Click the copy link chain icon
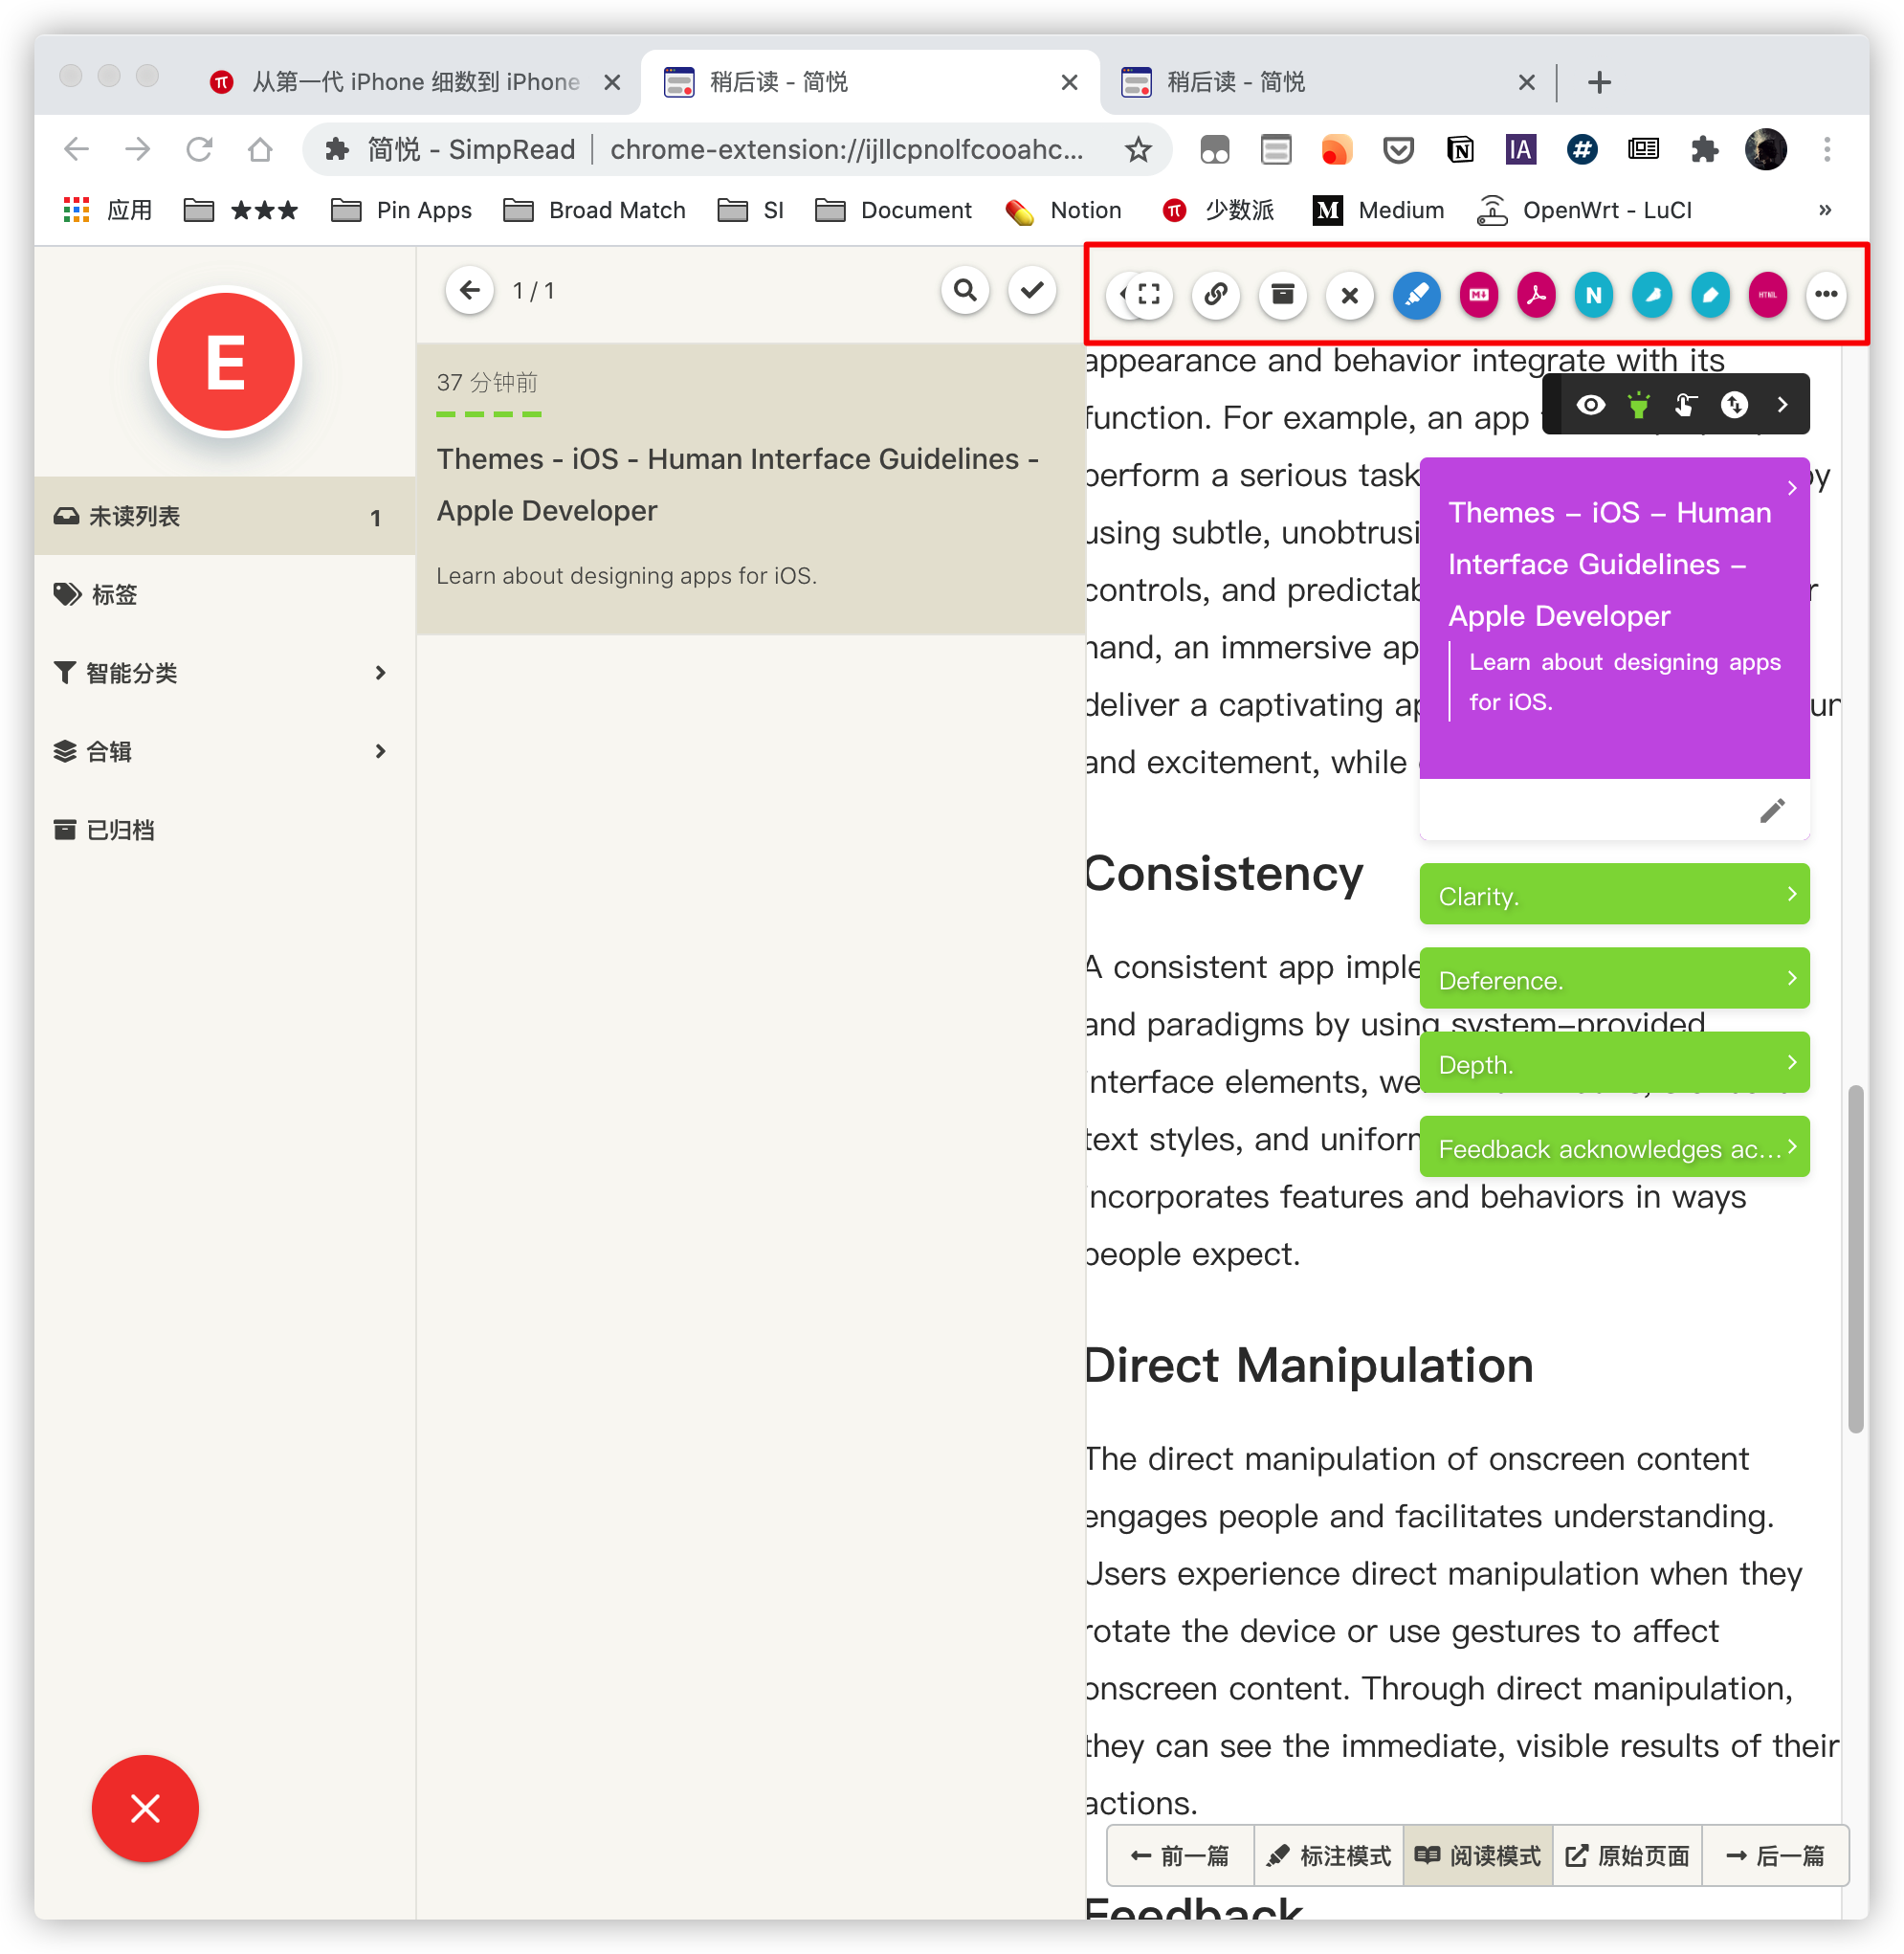This screenshot has height=1954, width=1904. tap(1216, 295)
